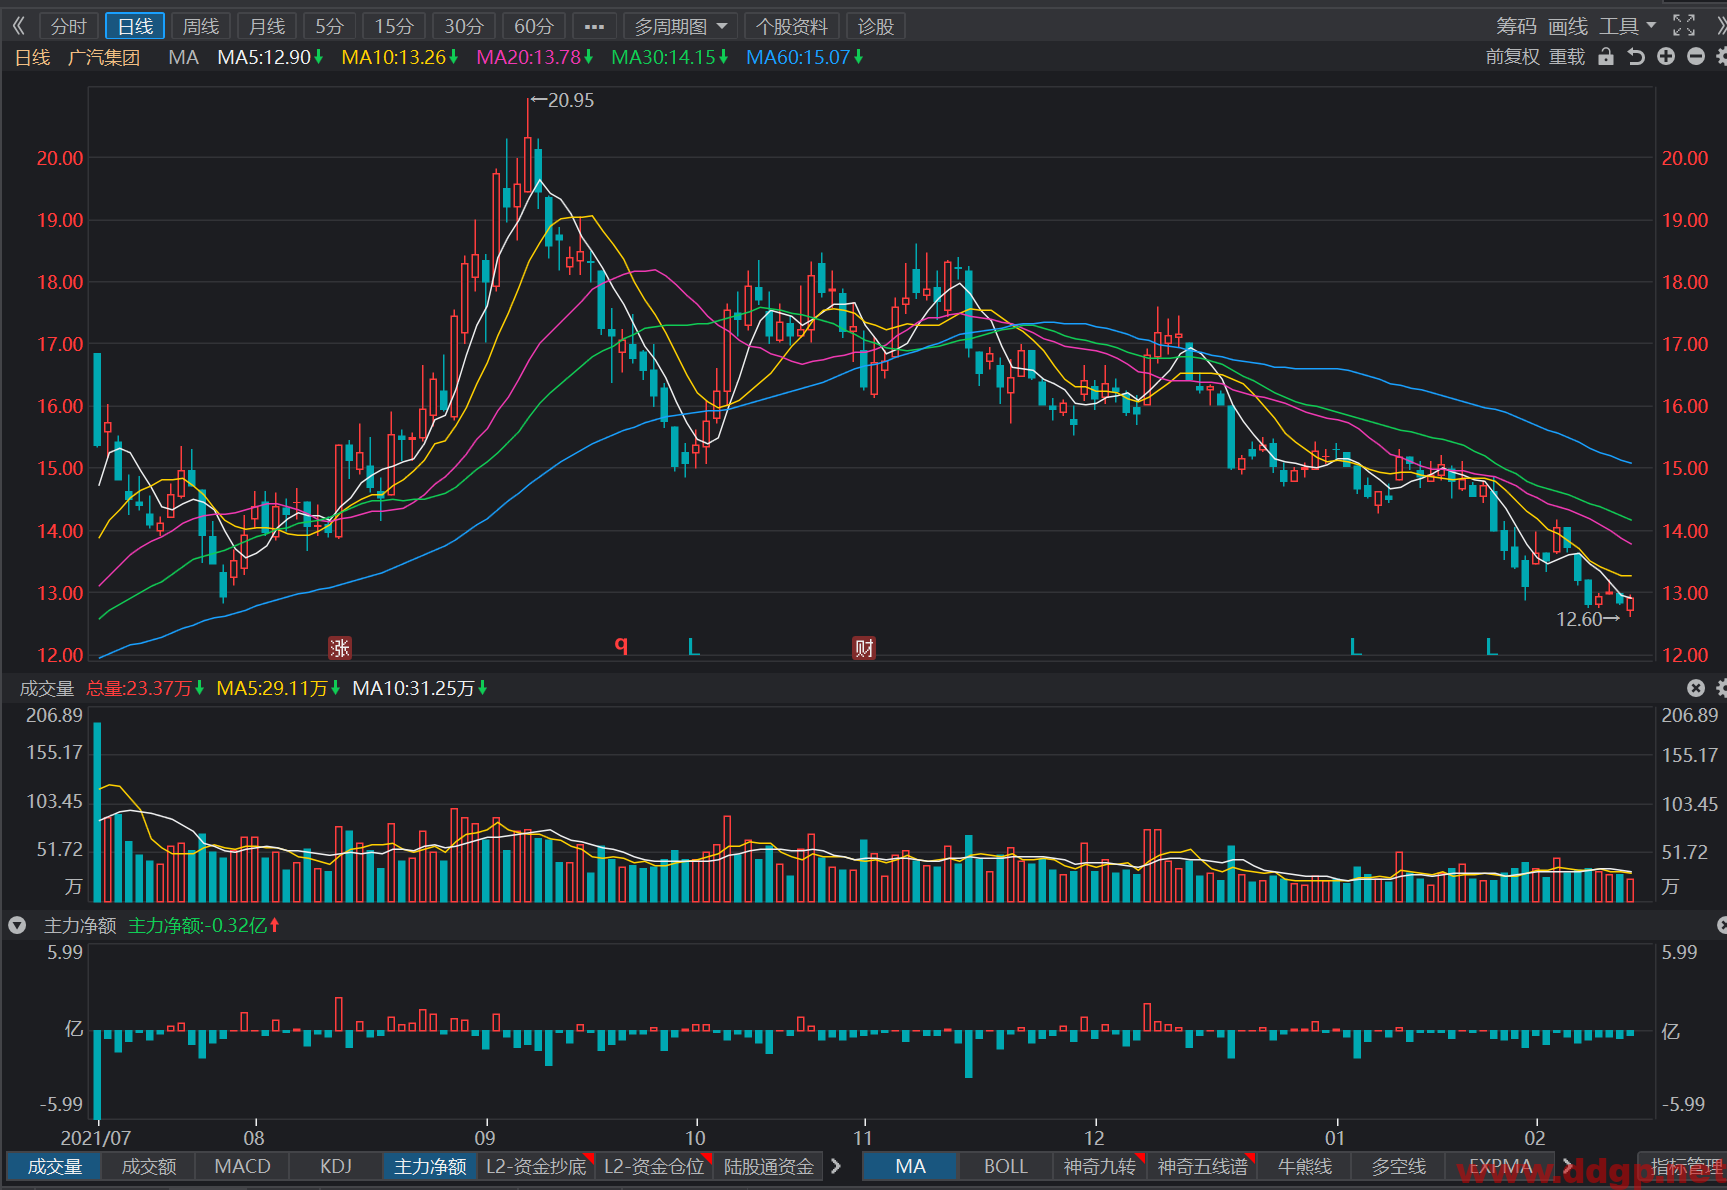Click the unlock padlock icon
Viewport: 1727px width, 1190px height.
pos(1606,57)
